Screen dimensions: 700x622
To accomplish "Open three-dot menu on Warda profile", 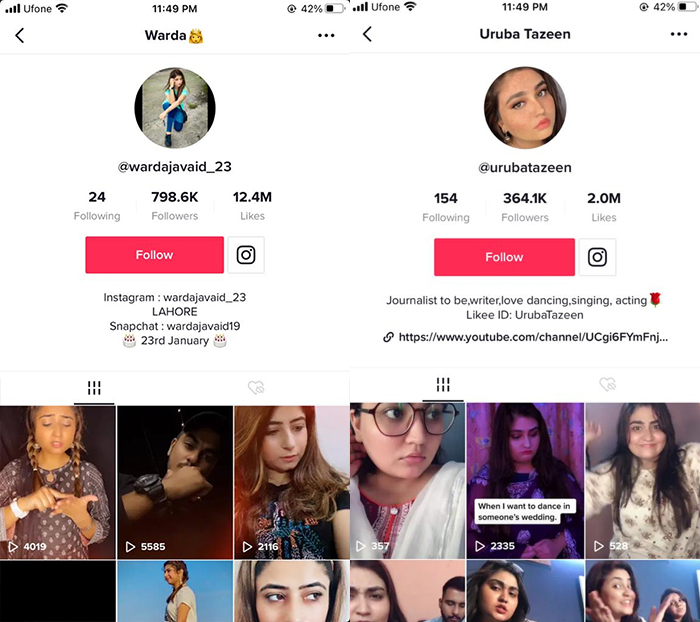I will 326,35.
